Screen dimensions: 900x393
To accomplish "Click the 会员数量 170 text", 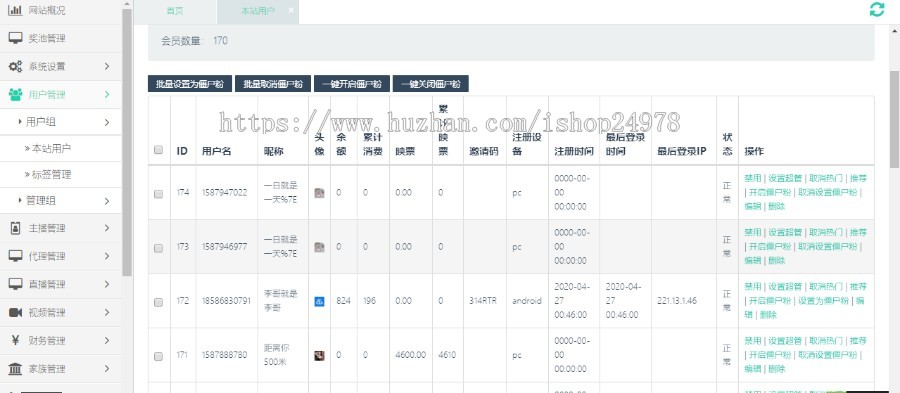I will [194, 41].
